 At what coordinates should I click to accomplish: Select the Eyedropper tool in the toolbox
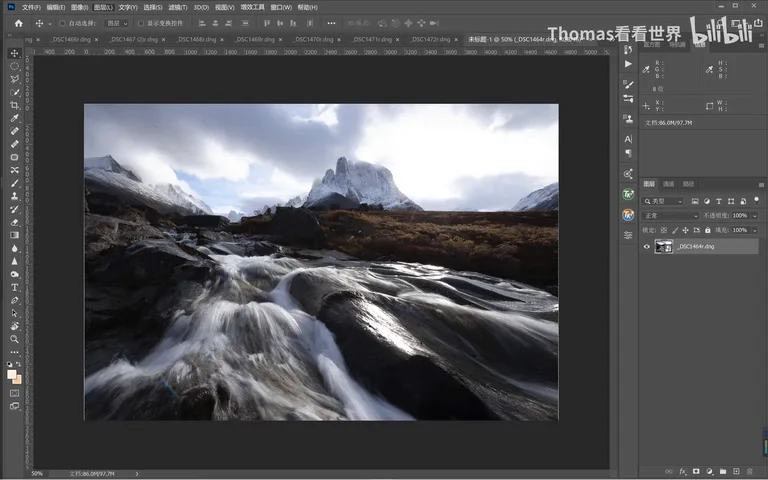click(x=15, y=118)
